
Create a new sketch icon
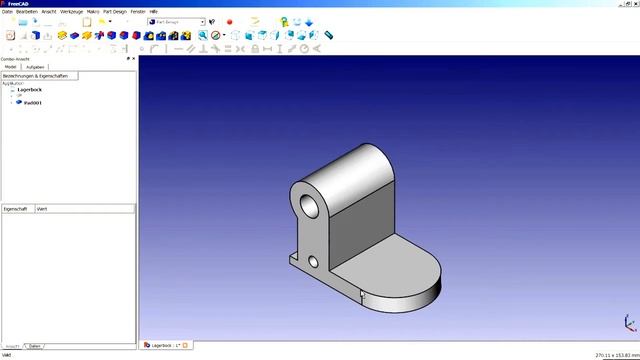[10, 36]
